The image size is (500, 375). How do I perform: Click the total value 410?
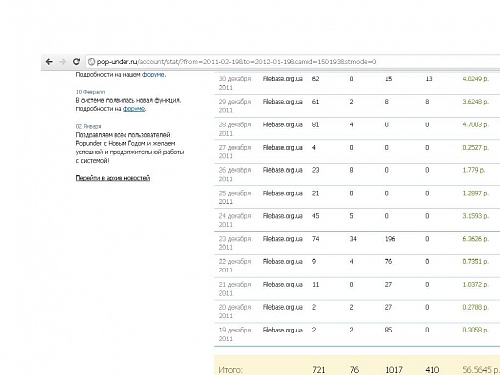pyautogui.click(x=432, y=370)
